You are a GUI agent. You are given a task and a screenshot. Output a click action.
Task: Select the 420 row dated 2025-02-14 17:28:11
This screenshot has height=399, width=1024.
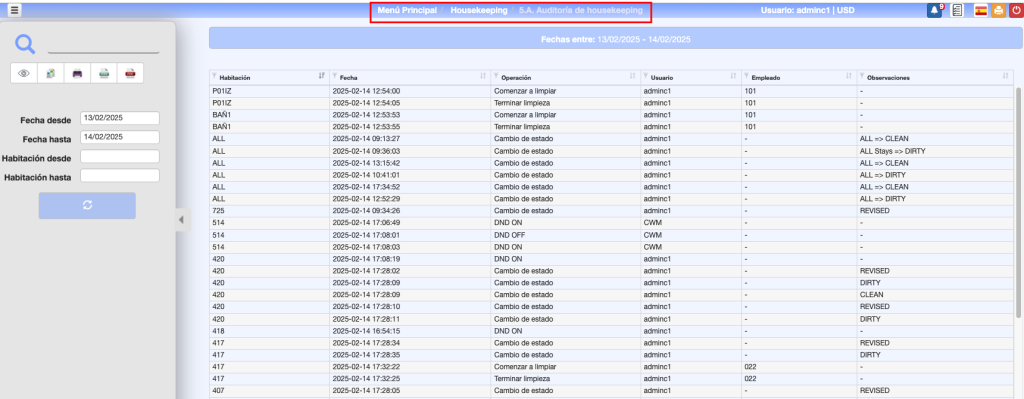pos(611,319)
